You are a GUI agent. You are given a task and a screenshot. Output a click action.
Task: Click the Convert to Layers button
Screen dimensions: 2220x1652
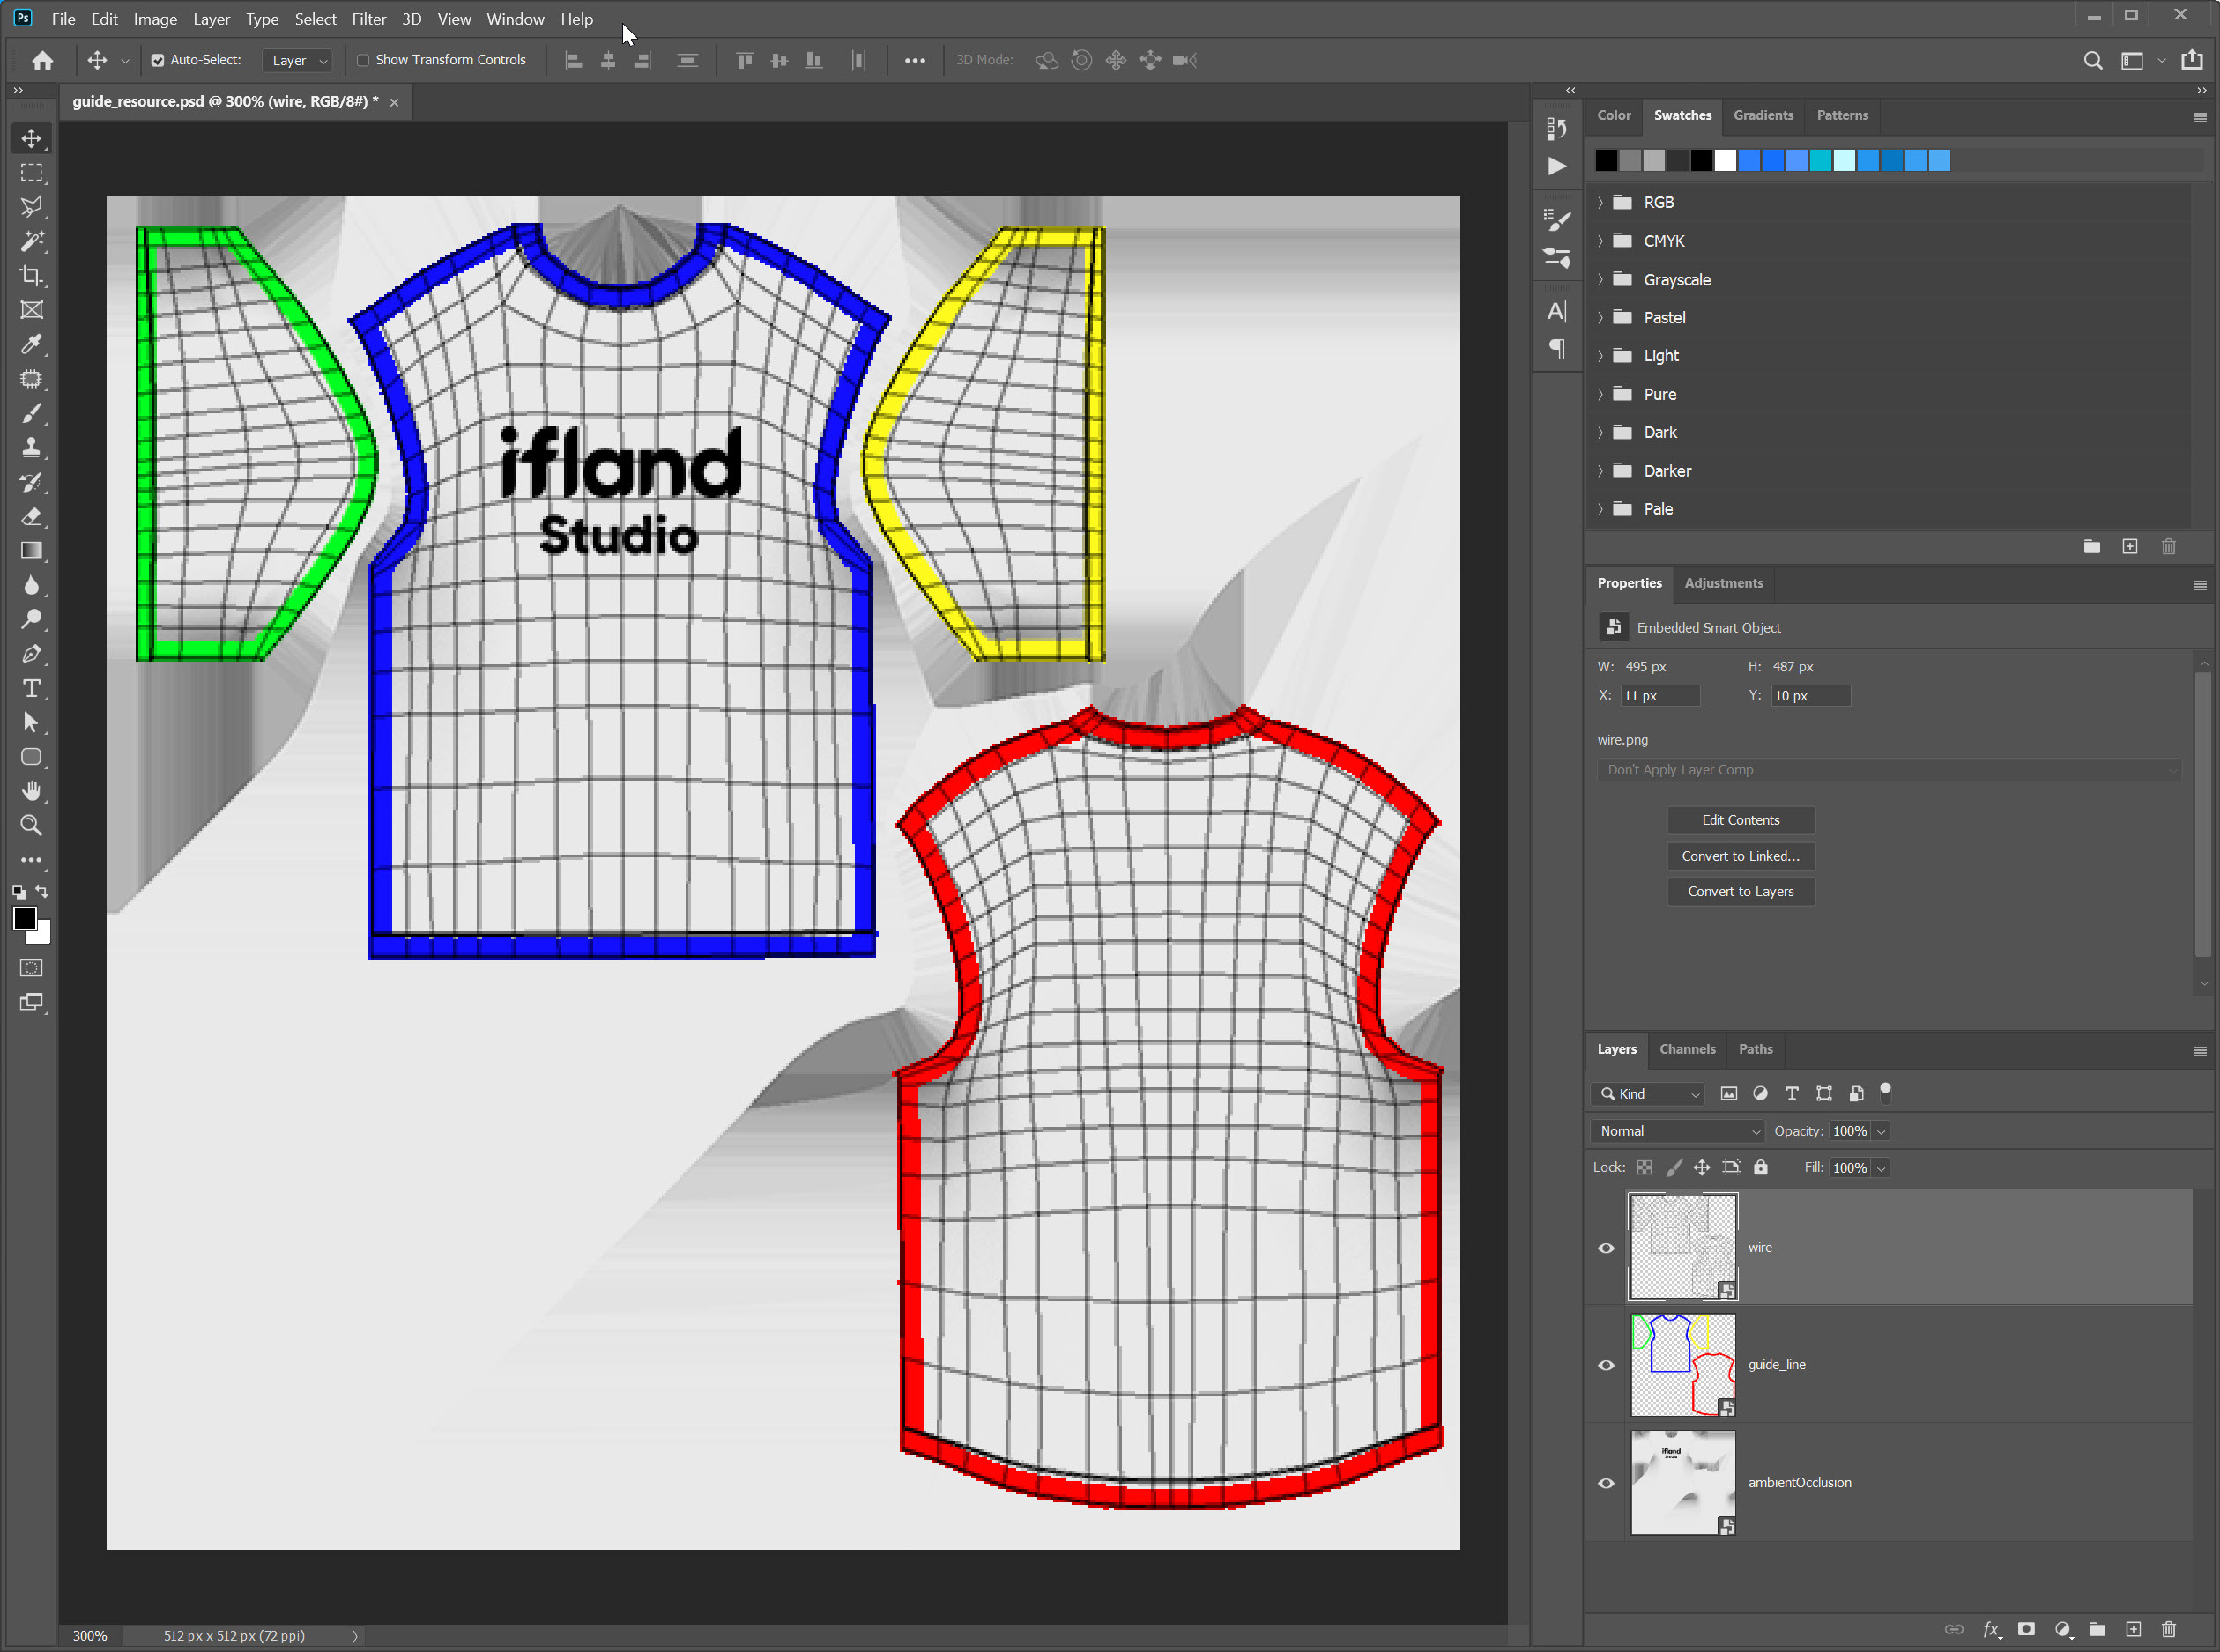click(1740, 891)
